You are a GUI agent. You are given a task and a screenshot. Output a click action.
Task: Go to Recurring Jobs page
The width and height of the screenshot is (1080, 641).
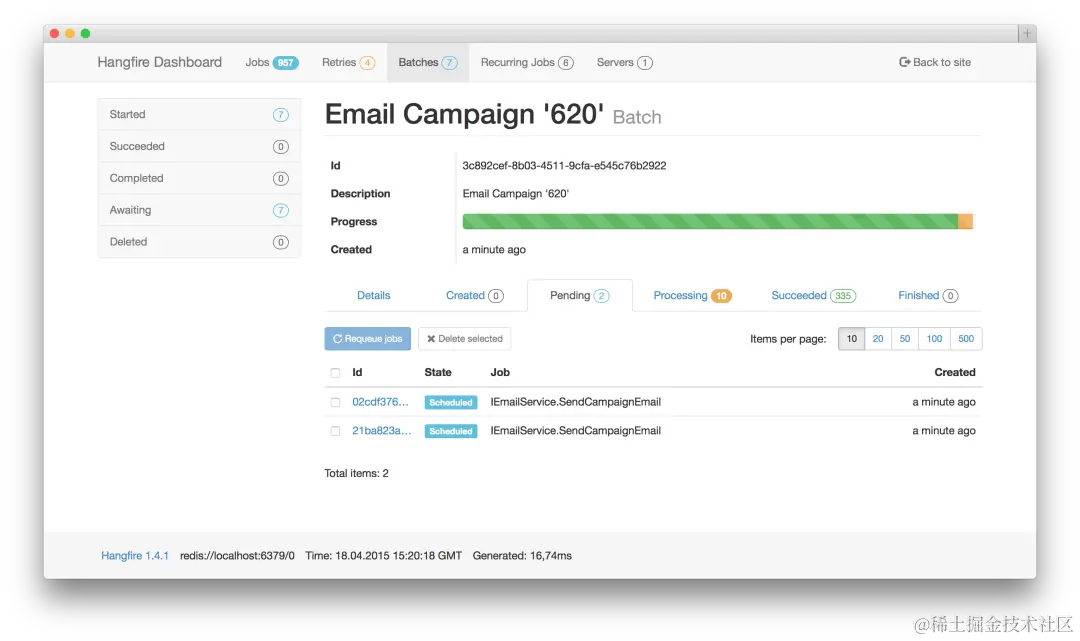tap(527, 62)
